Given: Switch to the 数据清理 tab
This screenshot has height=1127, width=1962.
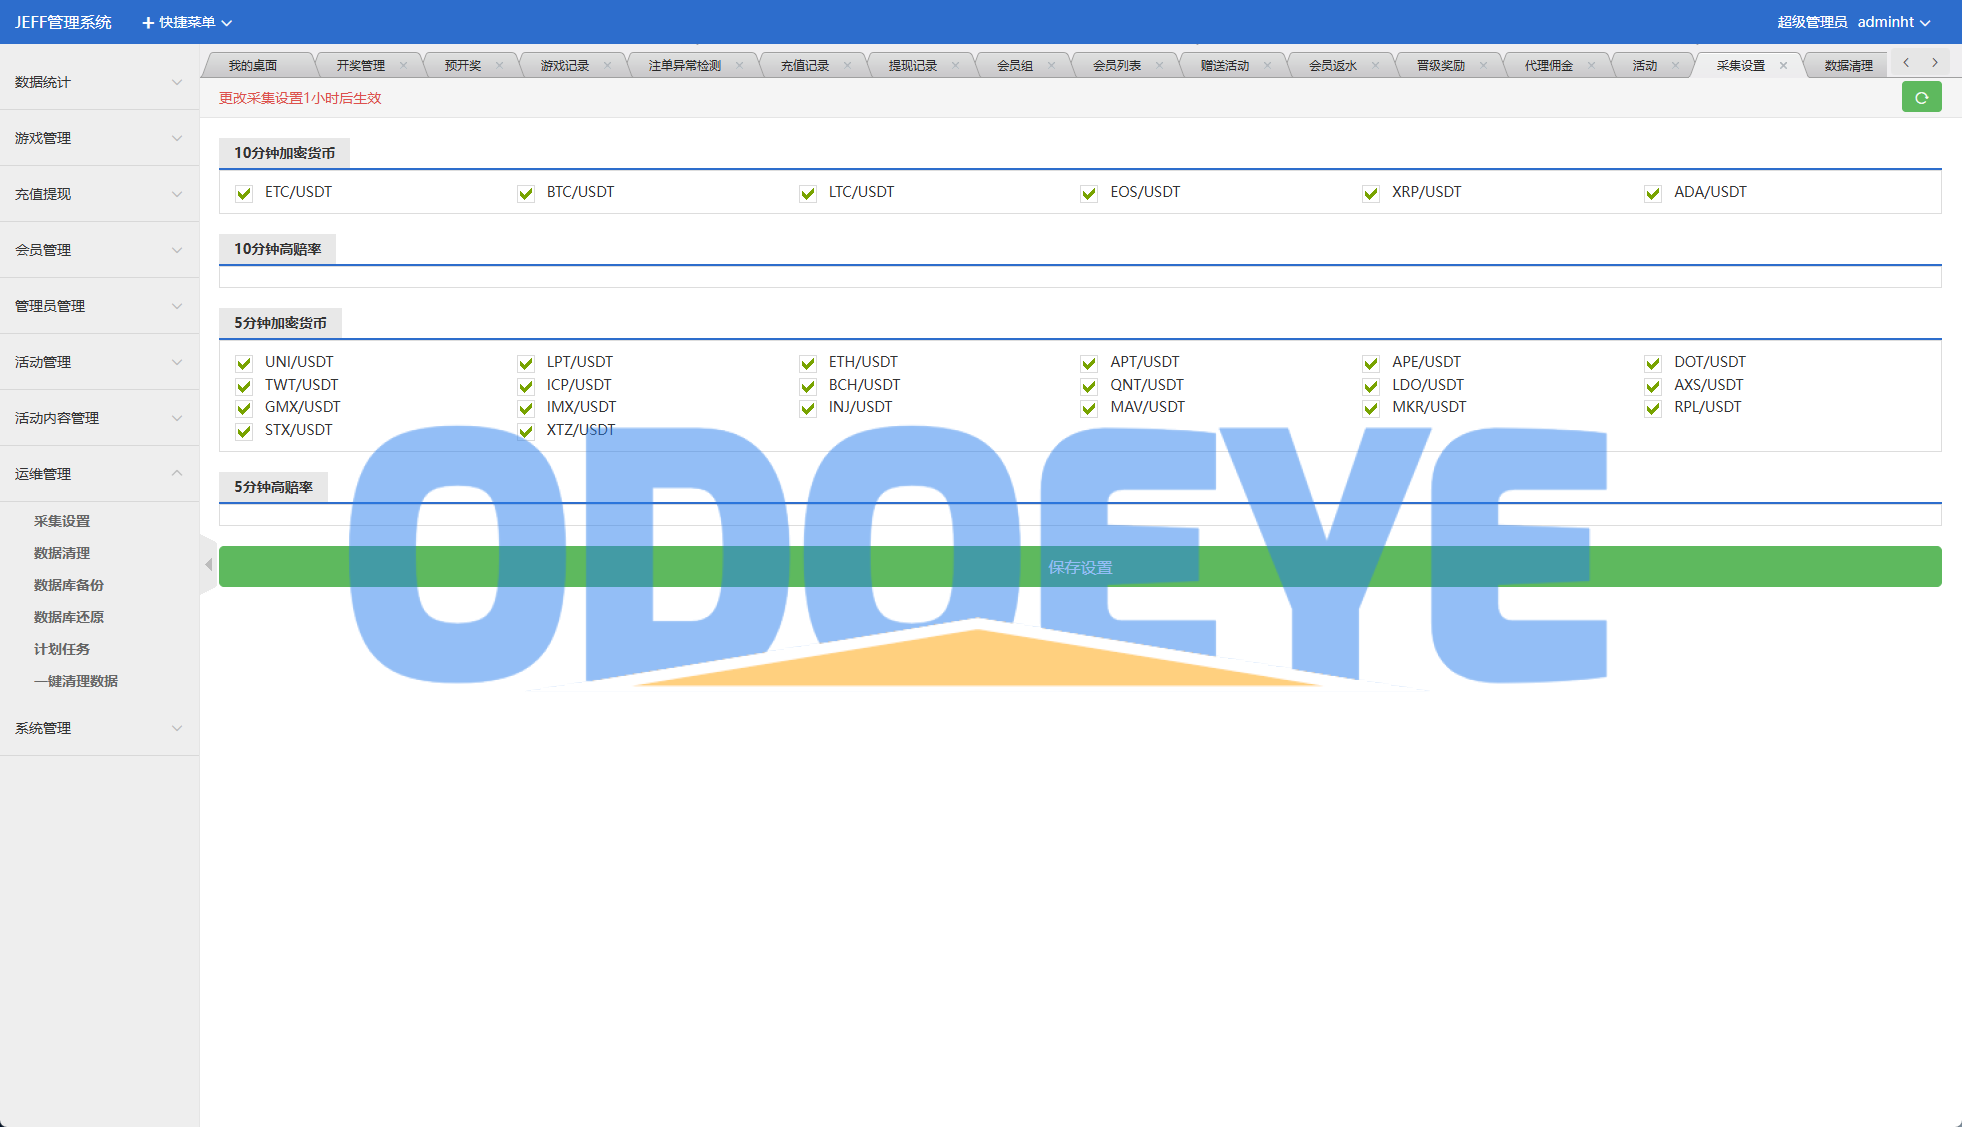Looking at the screenshot, I should coord(1848,66).
